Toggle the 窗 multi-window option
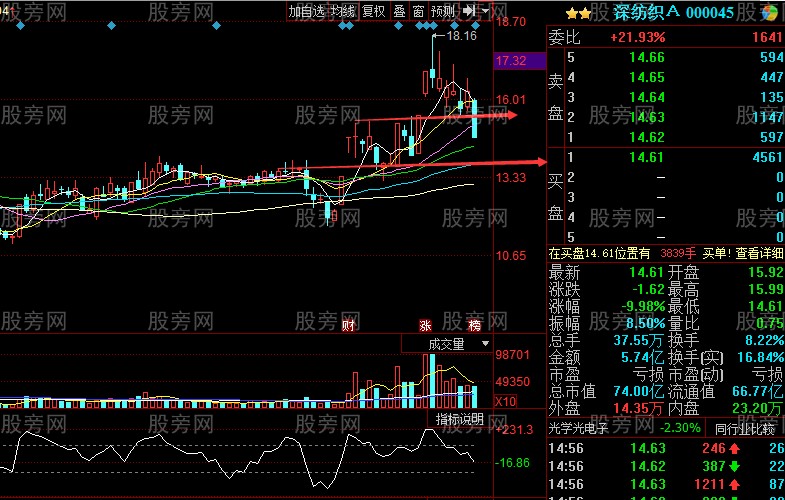This screenshot has height=500, width=785. (417, 11)
